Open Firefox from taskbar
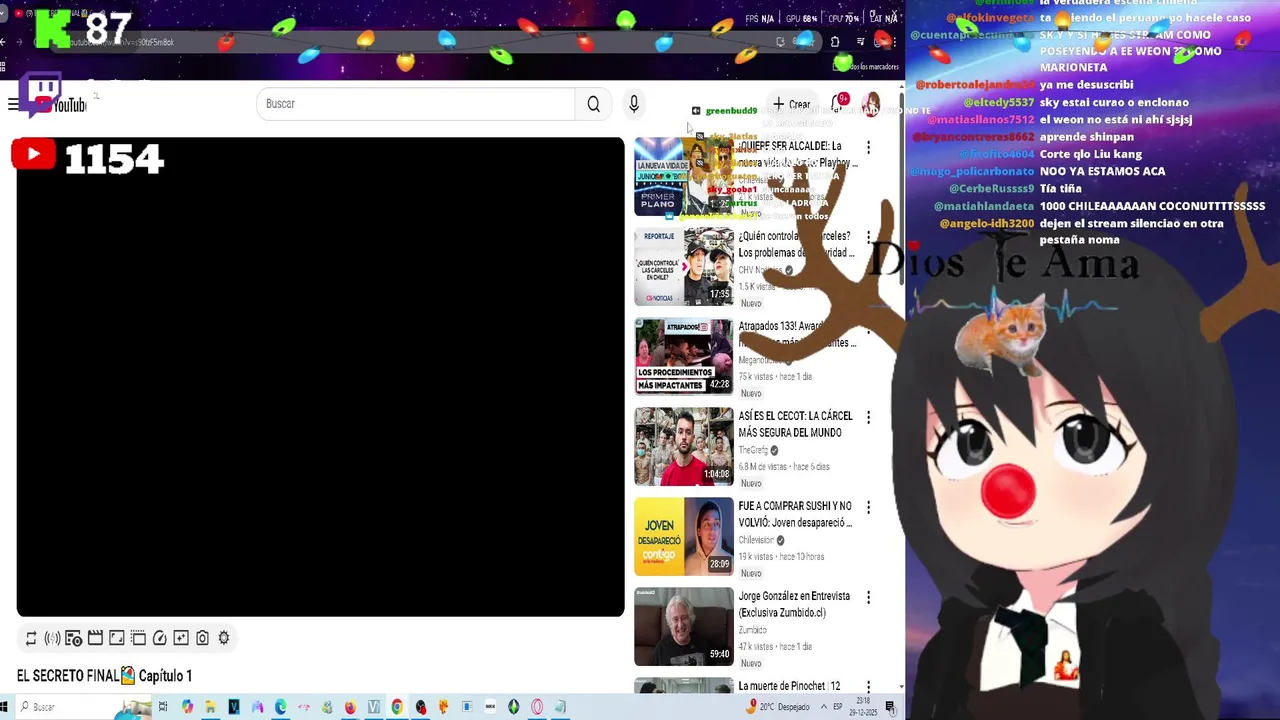This screenshot has width=1280, height=720. tap(350, 707)
